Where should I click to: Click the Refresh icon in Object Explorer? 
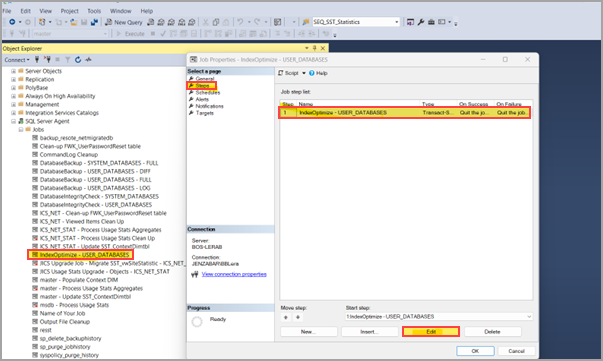[x=78, y=60]
